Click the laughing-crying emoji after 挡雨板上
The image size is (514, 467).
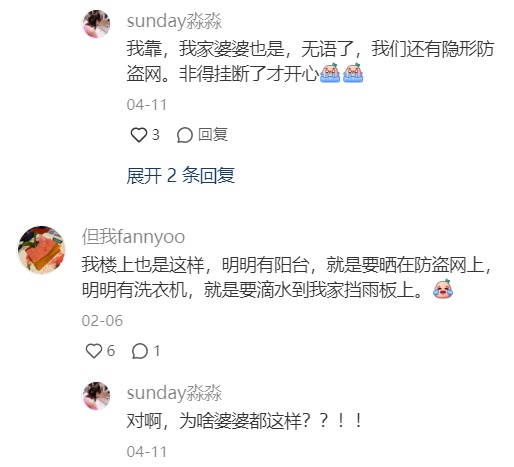(443, 289)
